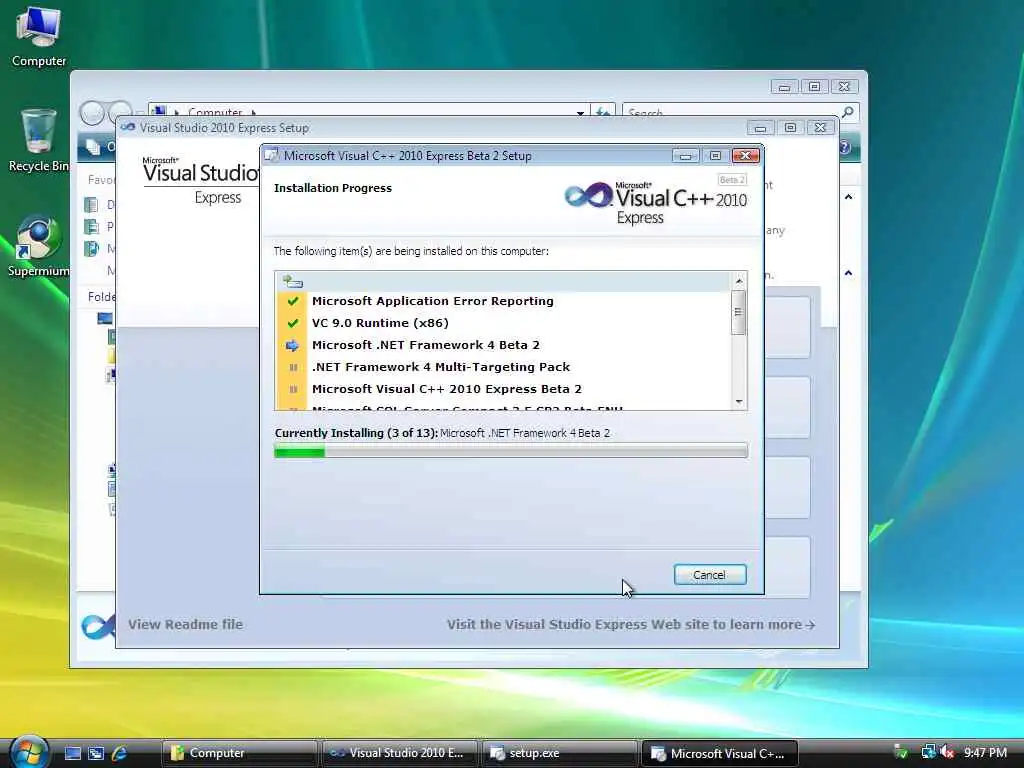Screen dimensions: 1024x768
Task: Visit the Visual Studio Express Web site link
Action: click(x=631, y=624)
